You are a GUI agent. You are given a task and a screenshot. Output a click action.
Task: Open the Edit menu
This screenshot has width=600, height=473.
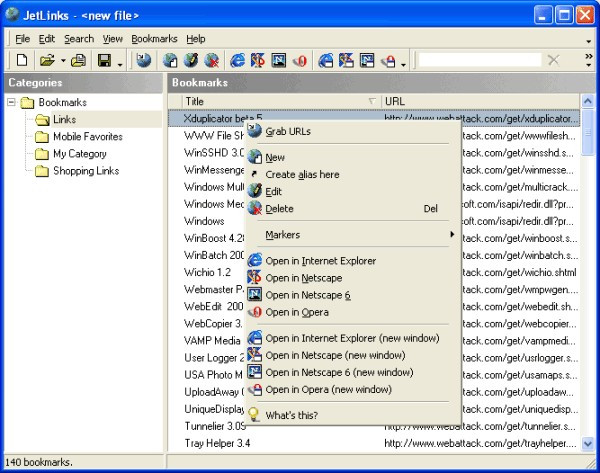(x=47, y=39)
